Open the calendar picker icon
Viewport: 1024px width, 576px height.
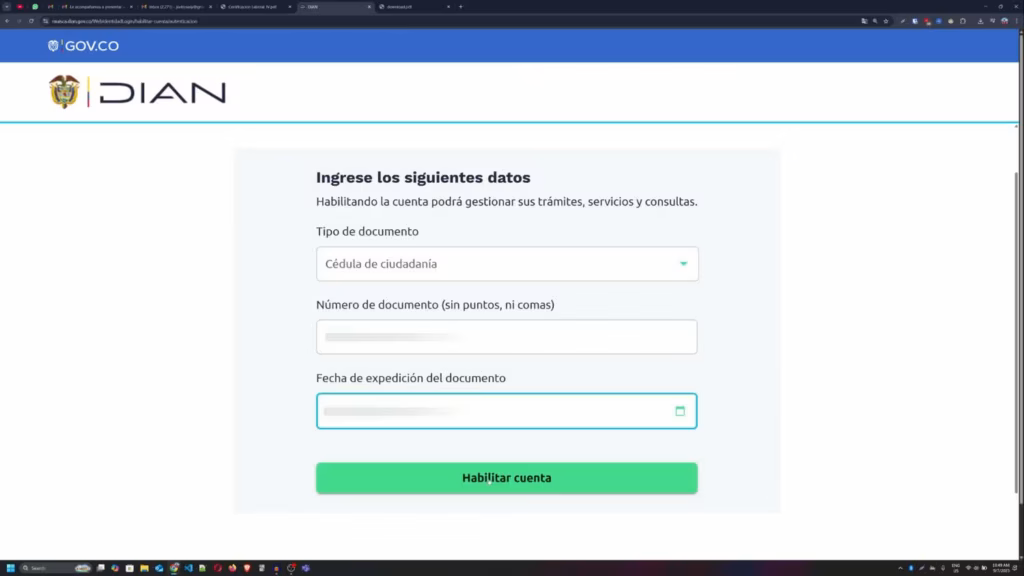[680, 411]
